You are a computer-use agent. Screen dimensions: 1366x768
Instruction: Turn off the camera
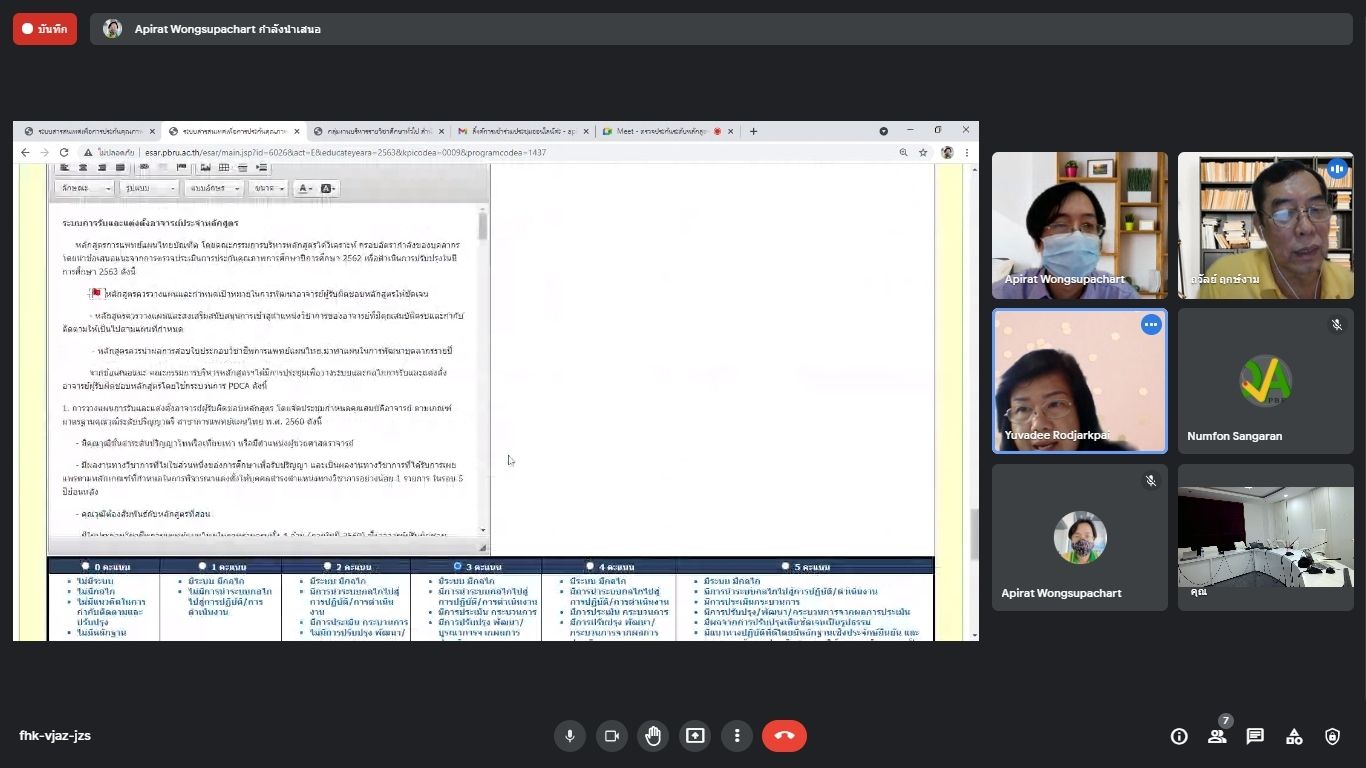[x=611, y=736]
